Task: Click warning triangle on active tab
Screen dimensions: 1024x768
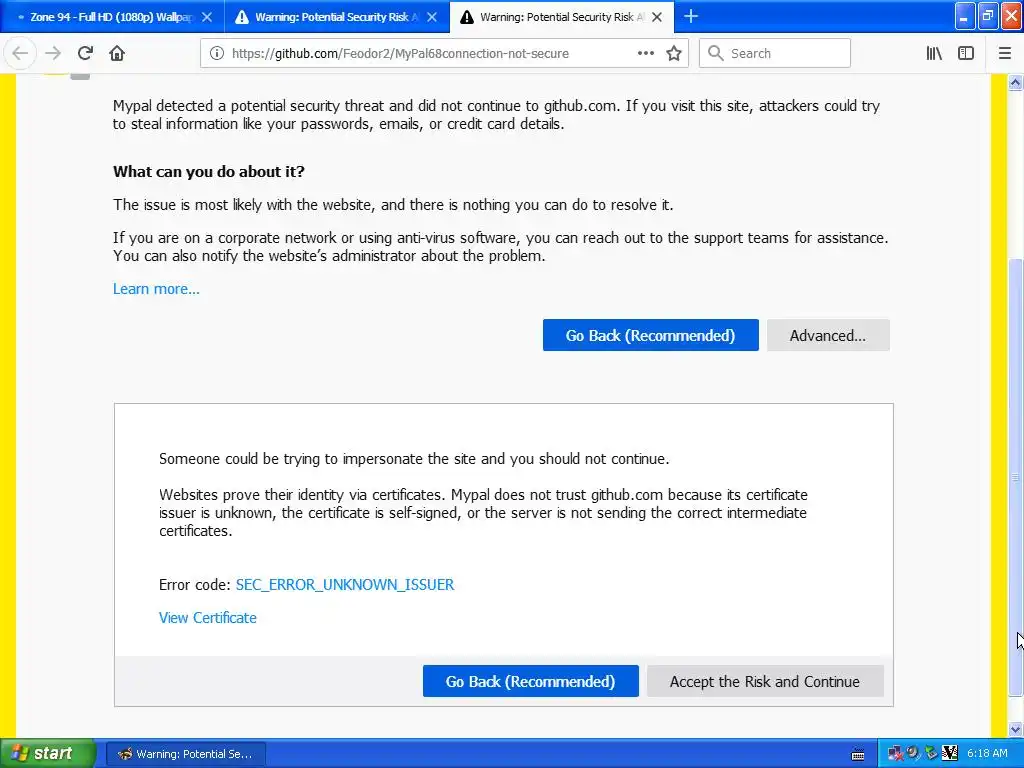Action: coord(467,17)
